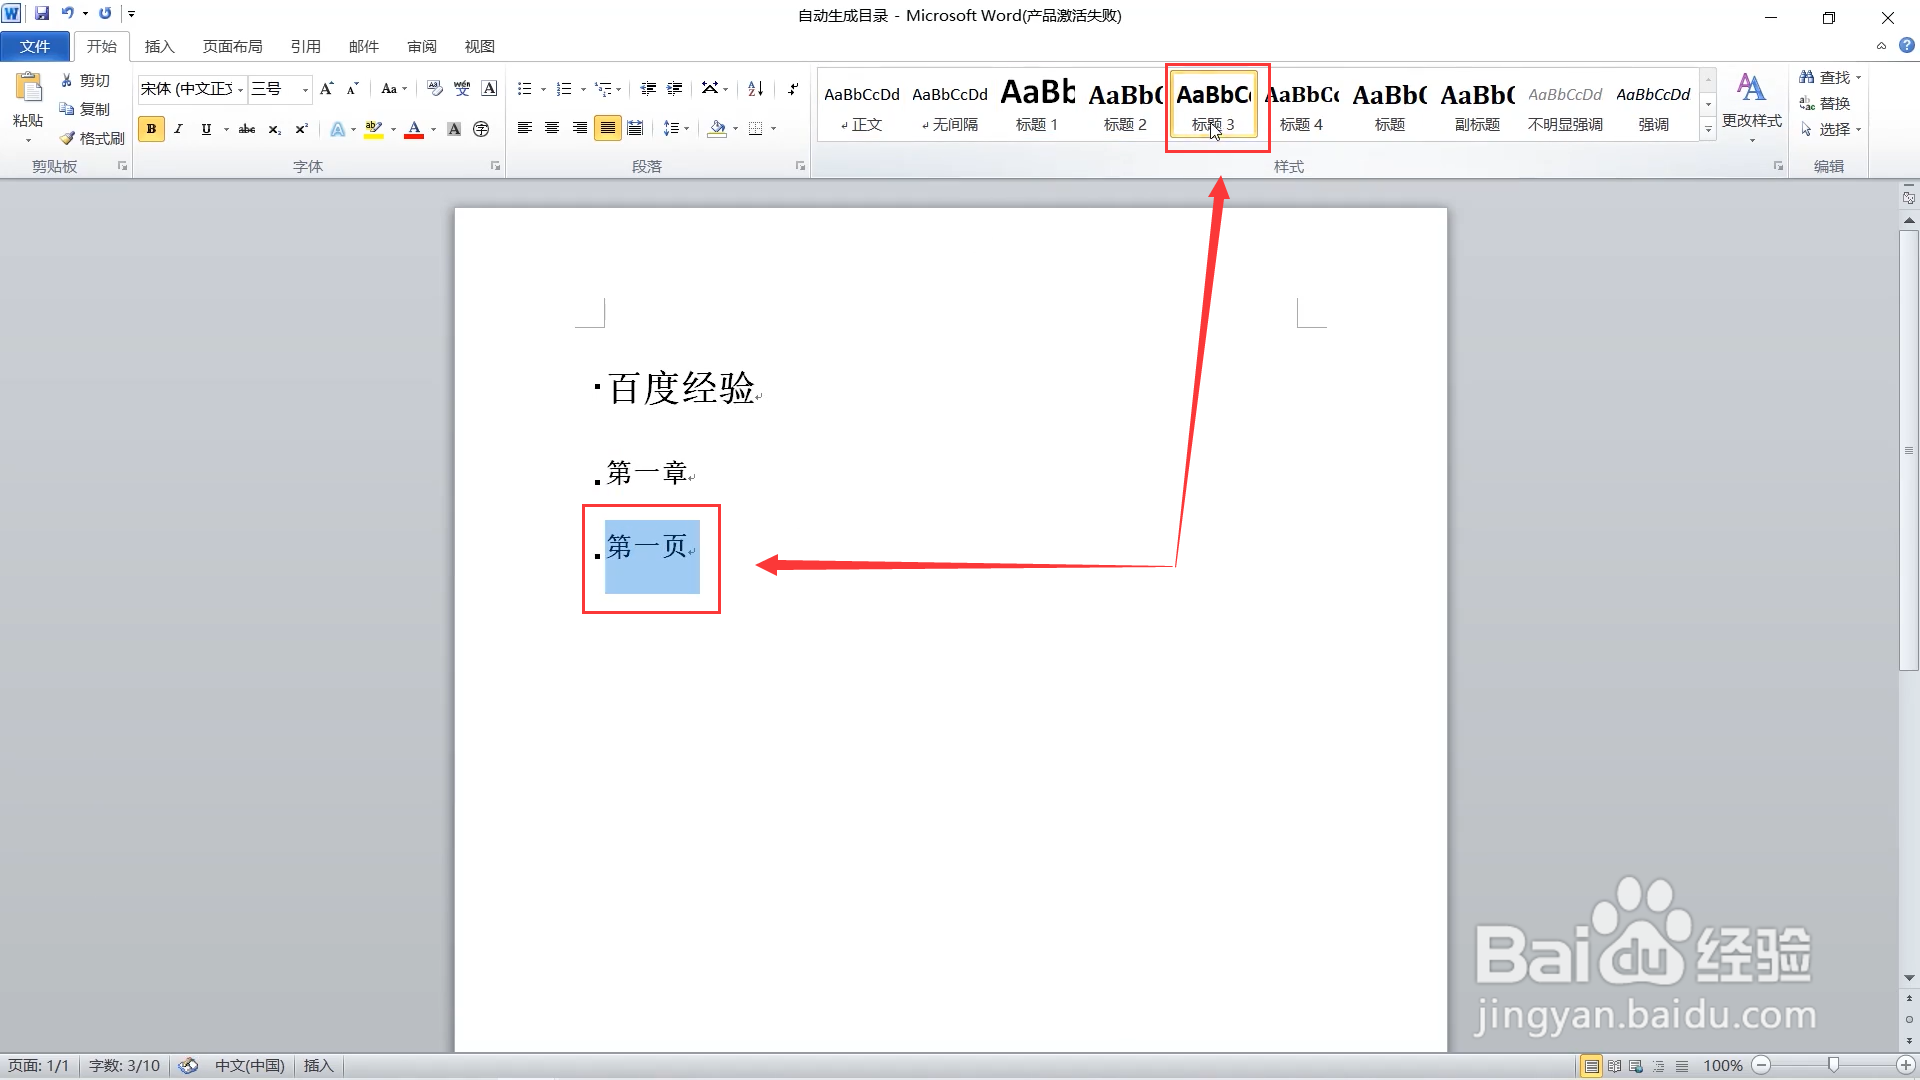Image resolution: width=1920 pixels, height=1080 pixels.
Task: Switch to the 引用 ribbon tab
Action: (305, 46)
